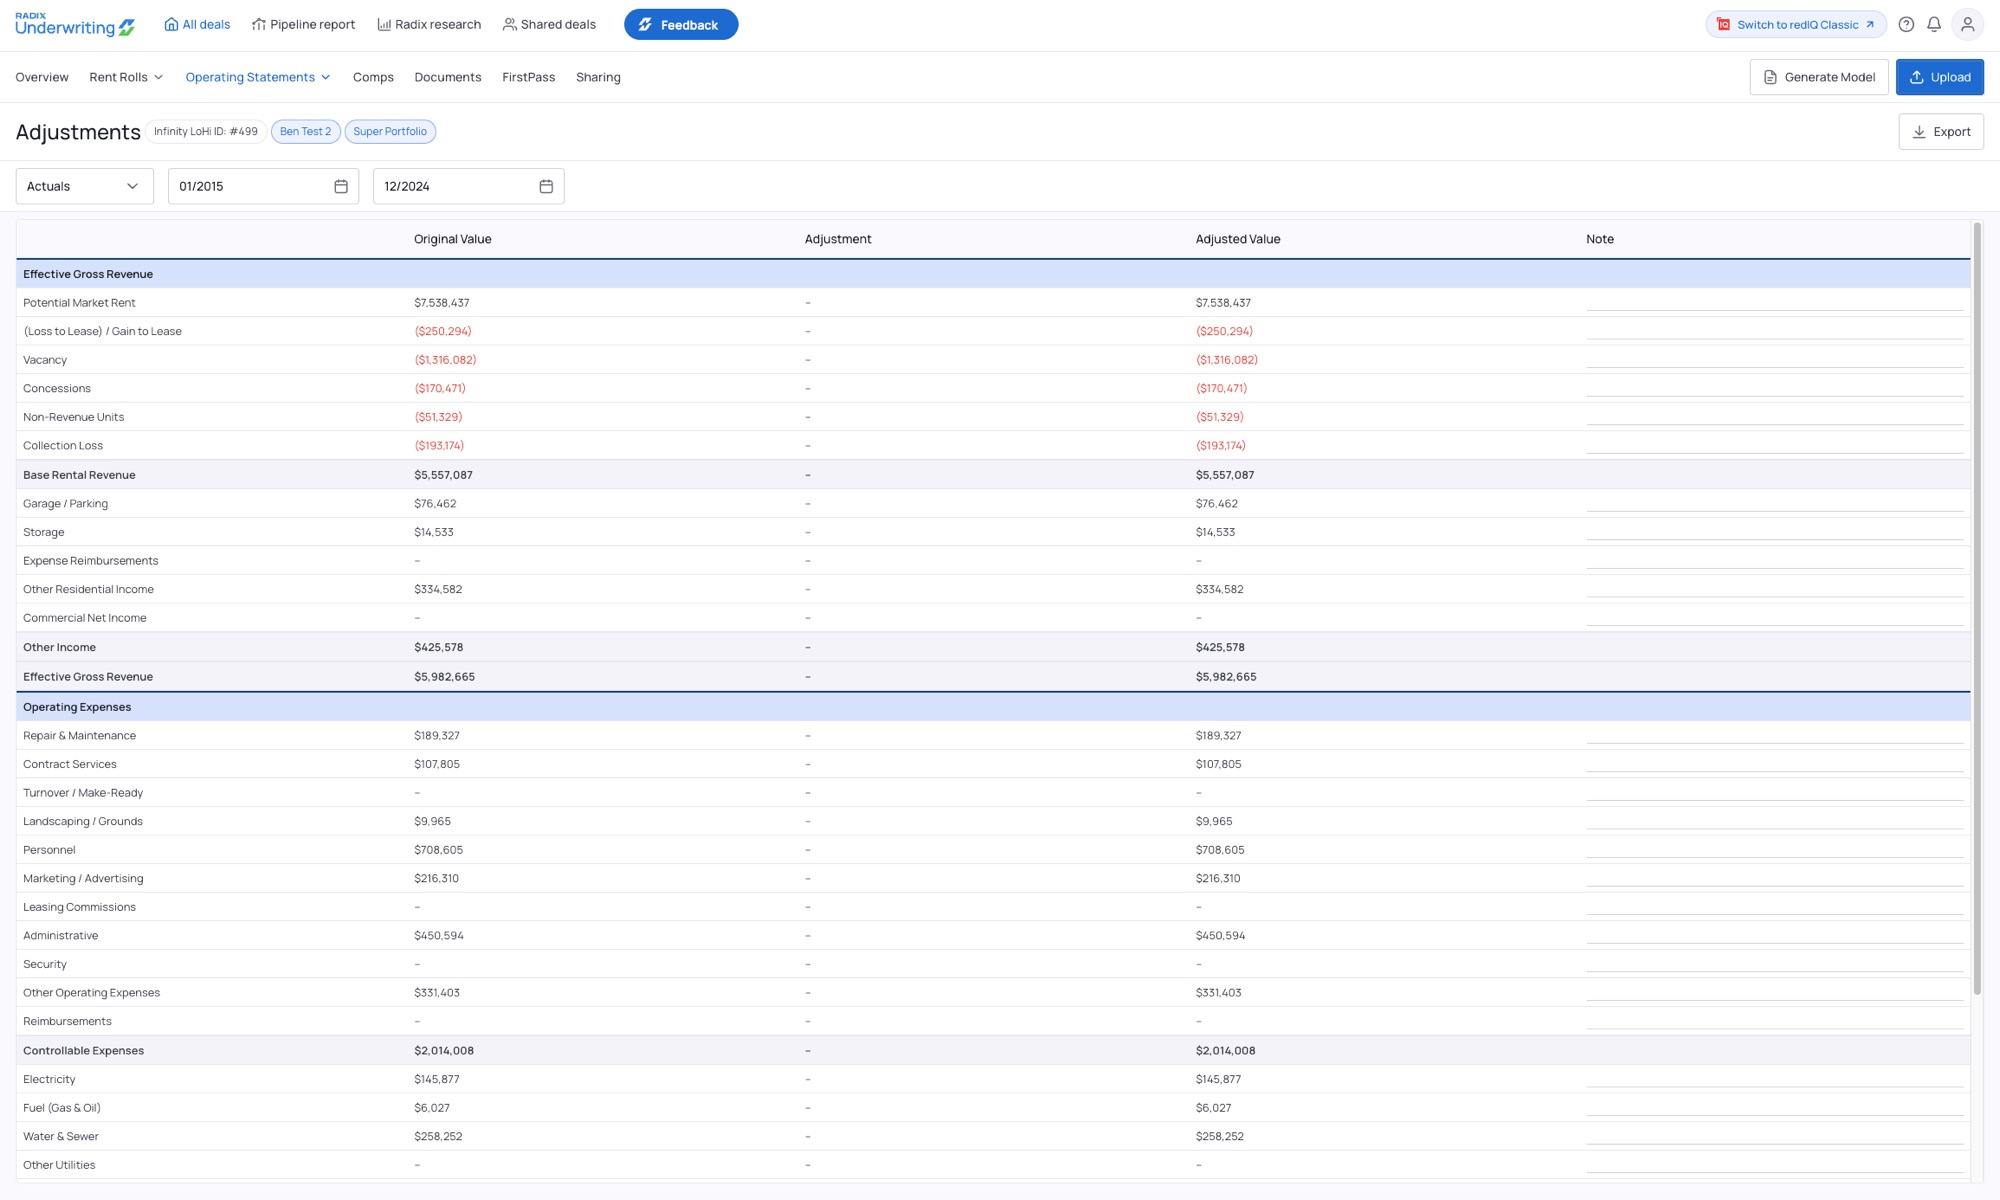Screen dimensions: 2000x1200
Task: Click Switch to redIQ Classic link
Action: click(1796, 25)
